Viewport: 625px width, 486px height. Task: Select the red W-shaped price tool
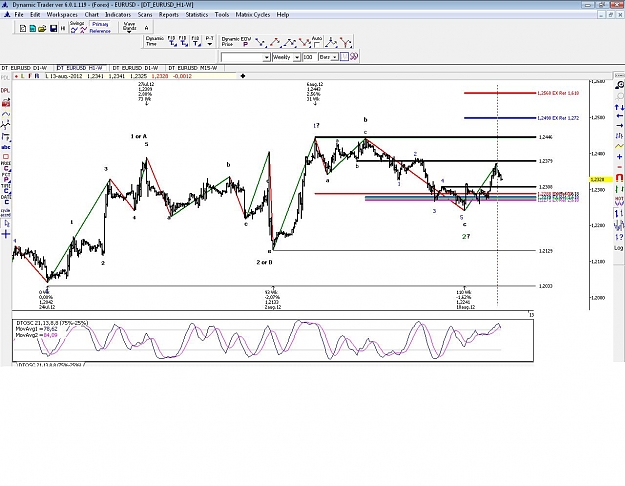point(305,42)
